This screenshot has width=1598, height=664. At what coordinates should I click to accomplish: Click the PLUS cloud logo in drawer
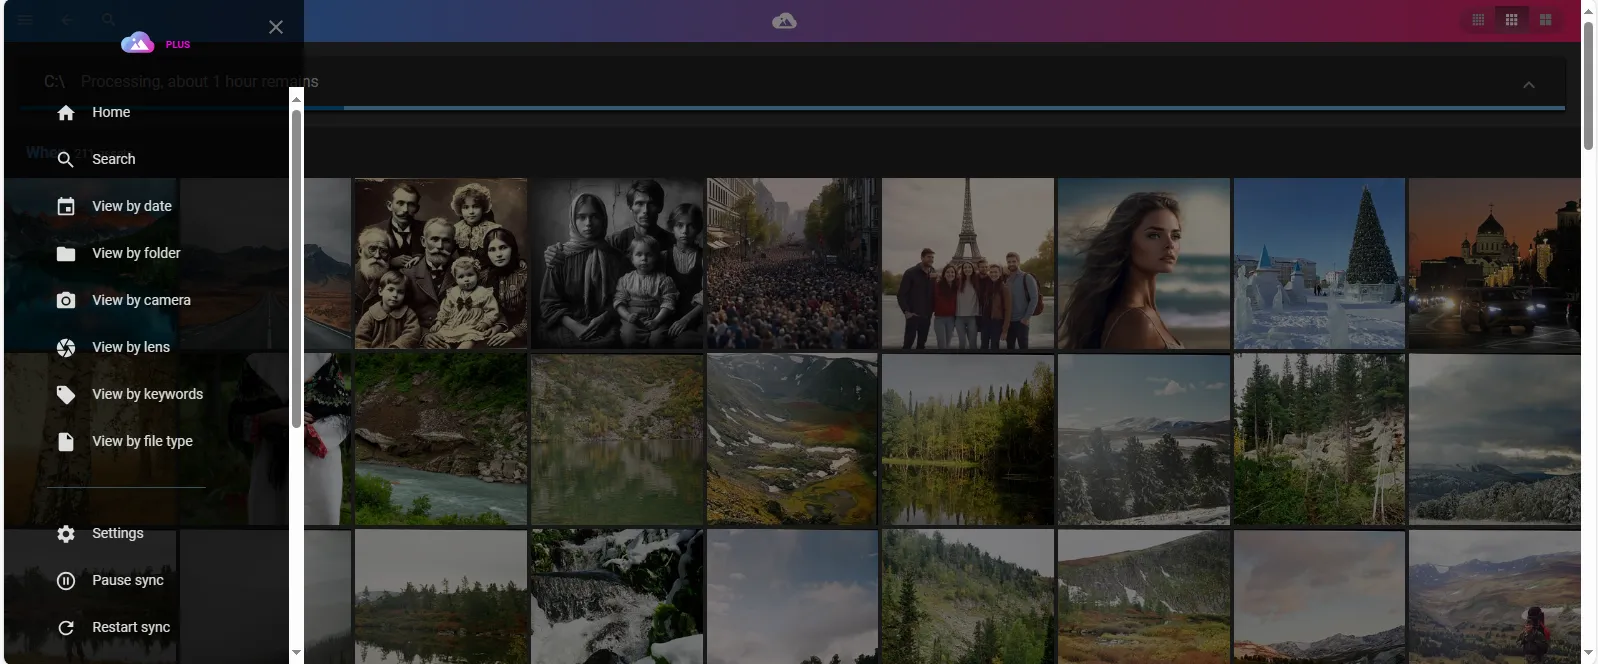138,43
